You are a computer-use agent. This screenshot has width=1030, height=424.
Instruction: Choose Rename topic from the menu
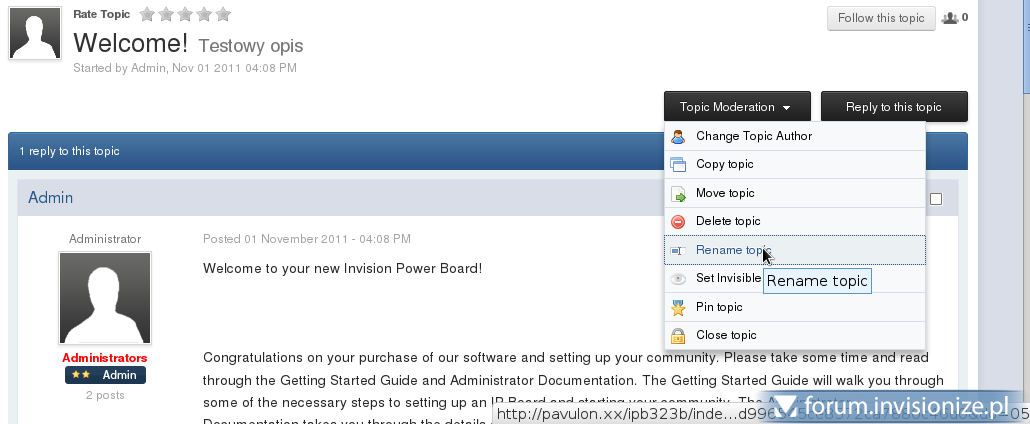[733, 250]
